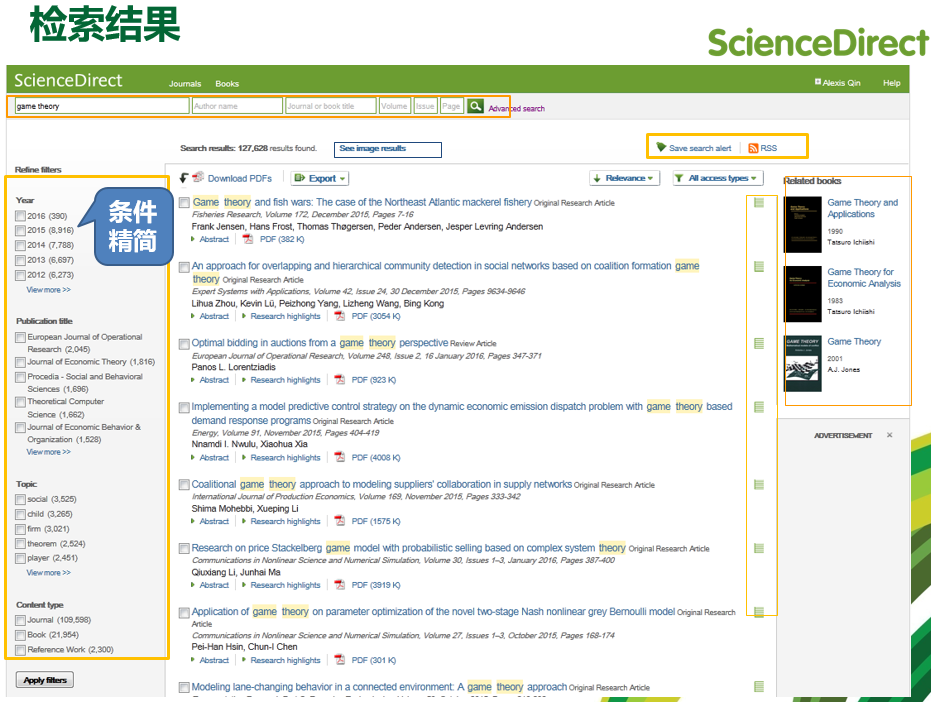Click the Issue field

(425, 106)
